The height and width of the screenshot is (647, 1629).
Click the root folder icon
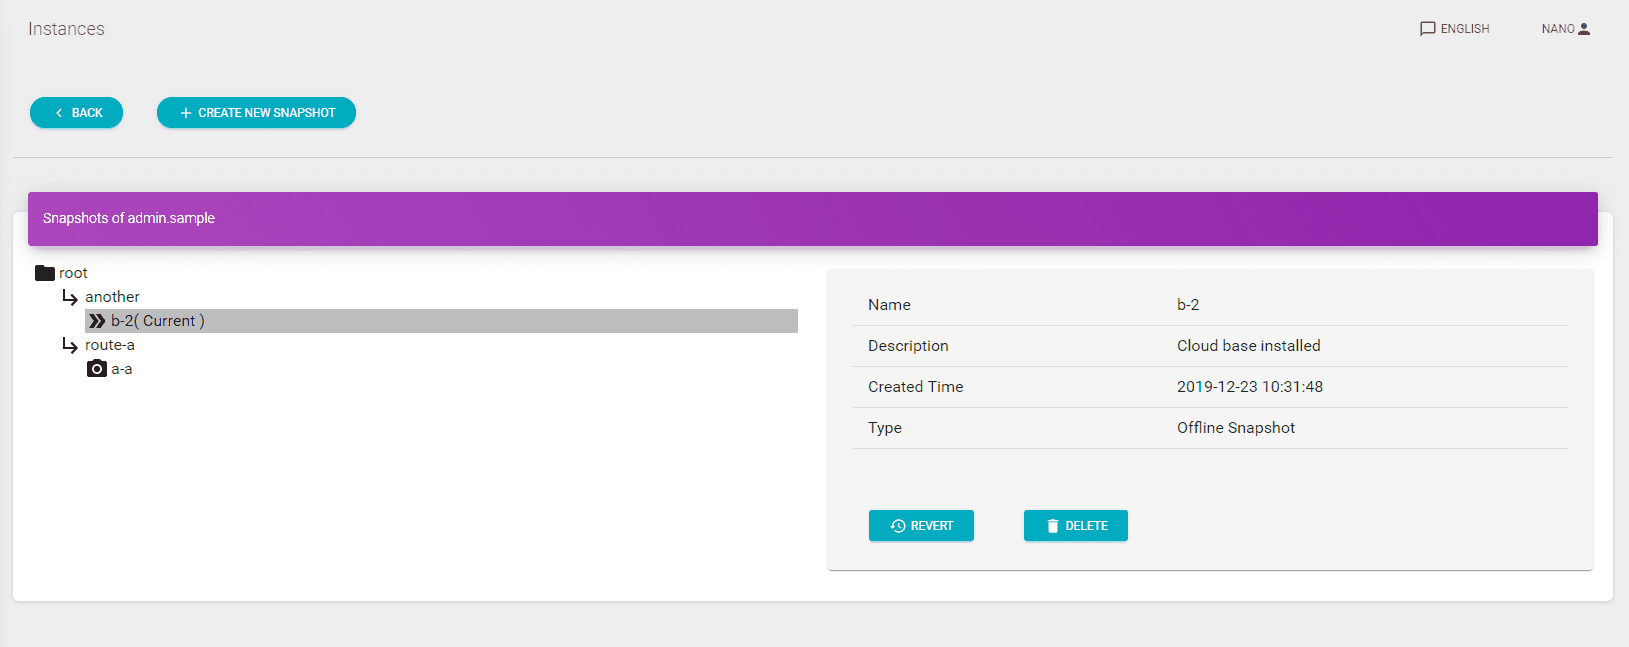tap(45, 273)
